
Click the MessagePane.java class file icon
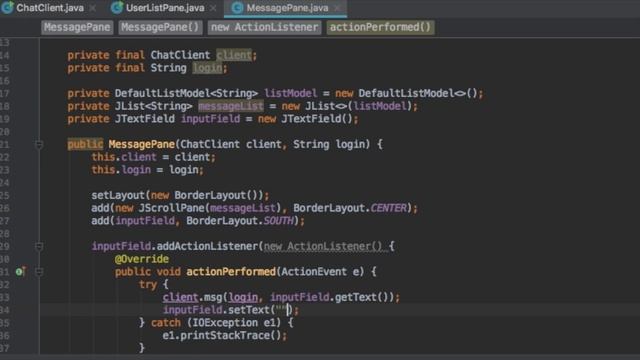click(x=237, y=7)
